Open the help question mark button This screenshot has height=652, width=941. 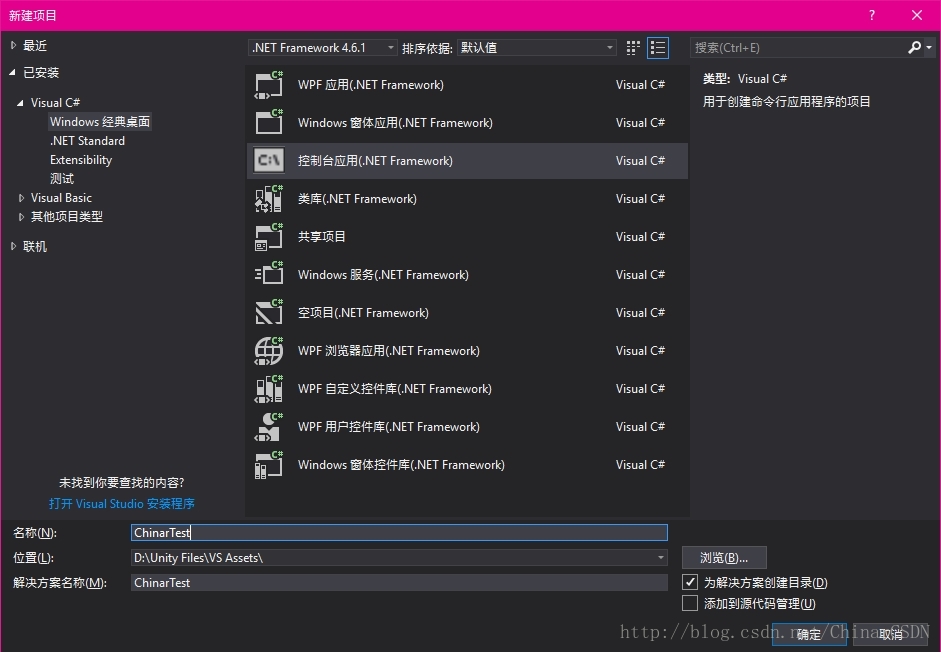(x=872, y=16)
